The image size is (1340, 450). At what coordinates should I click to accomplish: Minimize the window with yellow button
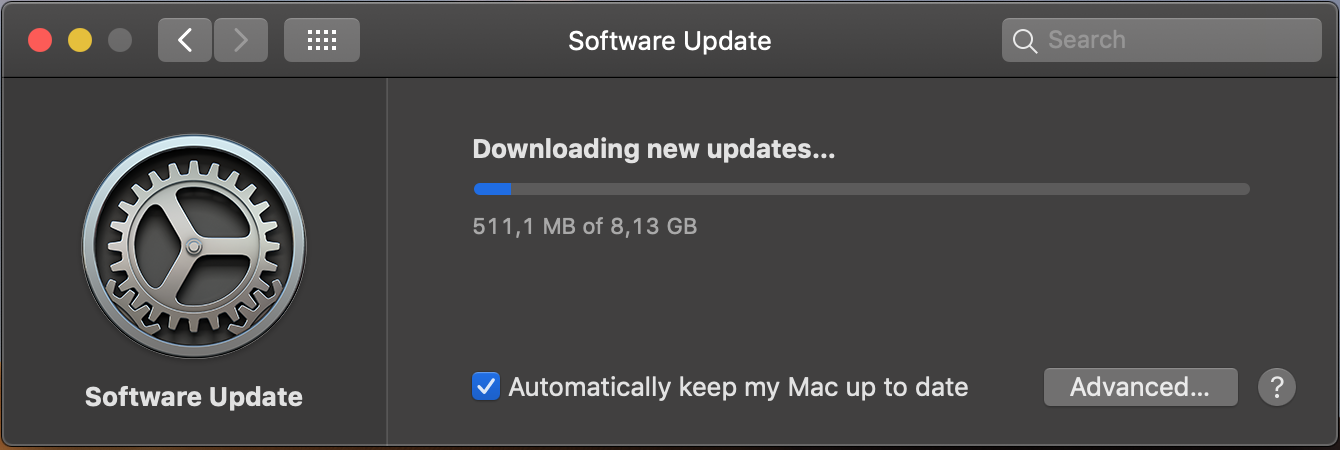tap(80, 40)
